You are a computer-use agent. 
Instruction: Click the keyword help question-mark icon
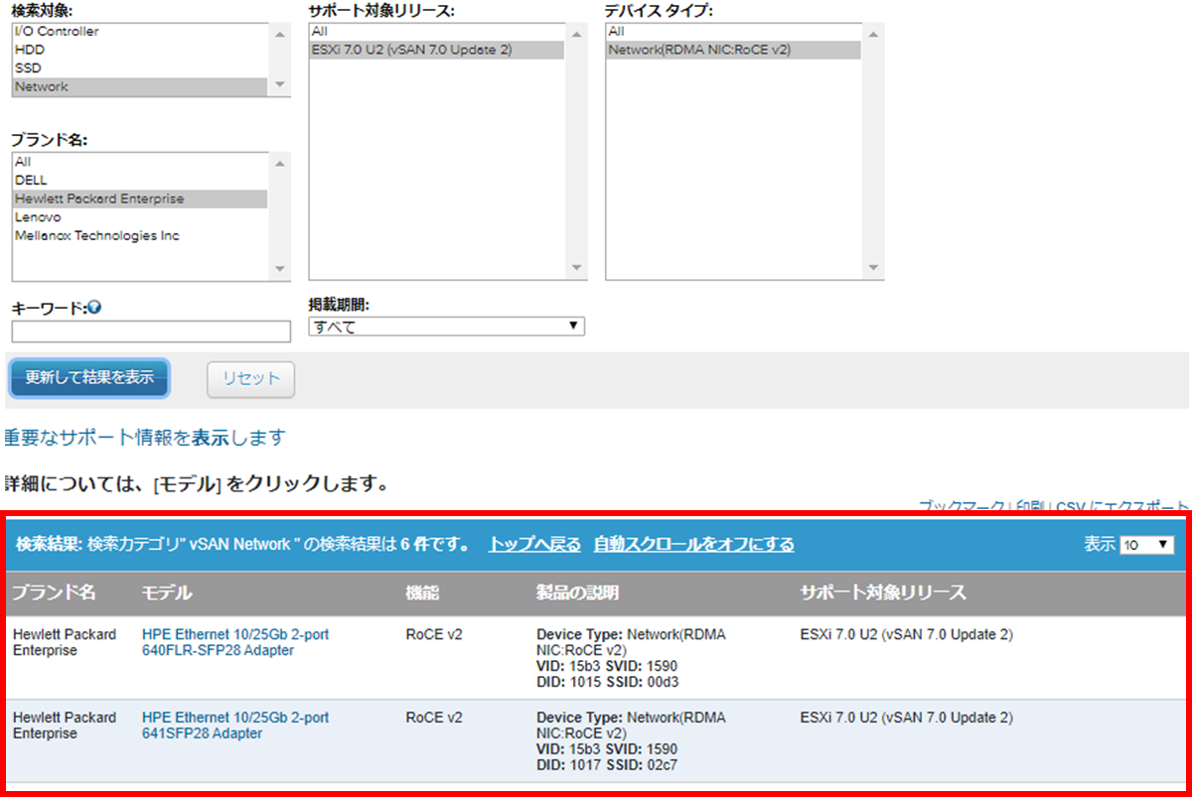tap(94, 307)
